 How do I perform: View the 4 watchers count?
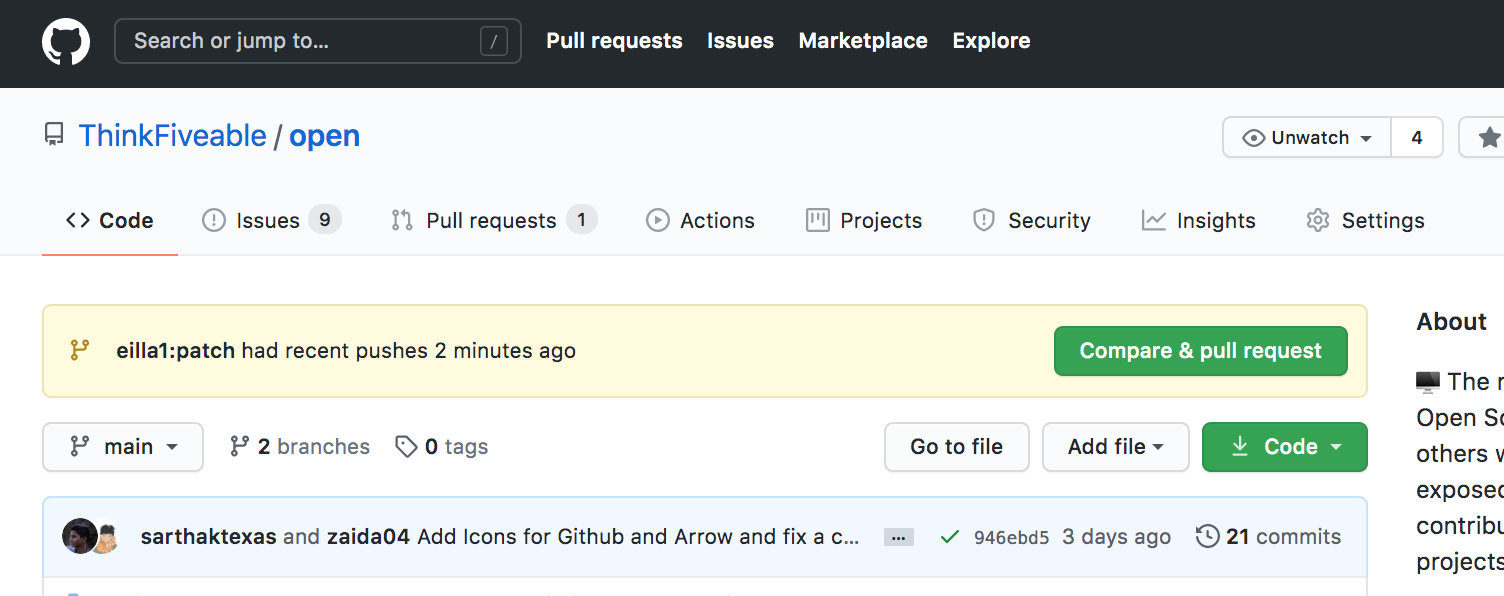click(x=1417, y=138)
